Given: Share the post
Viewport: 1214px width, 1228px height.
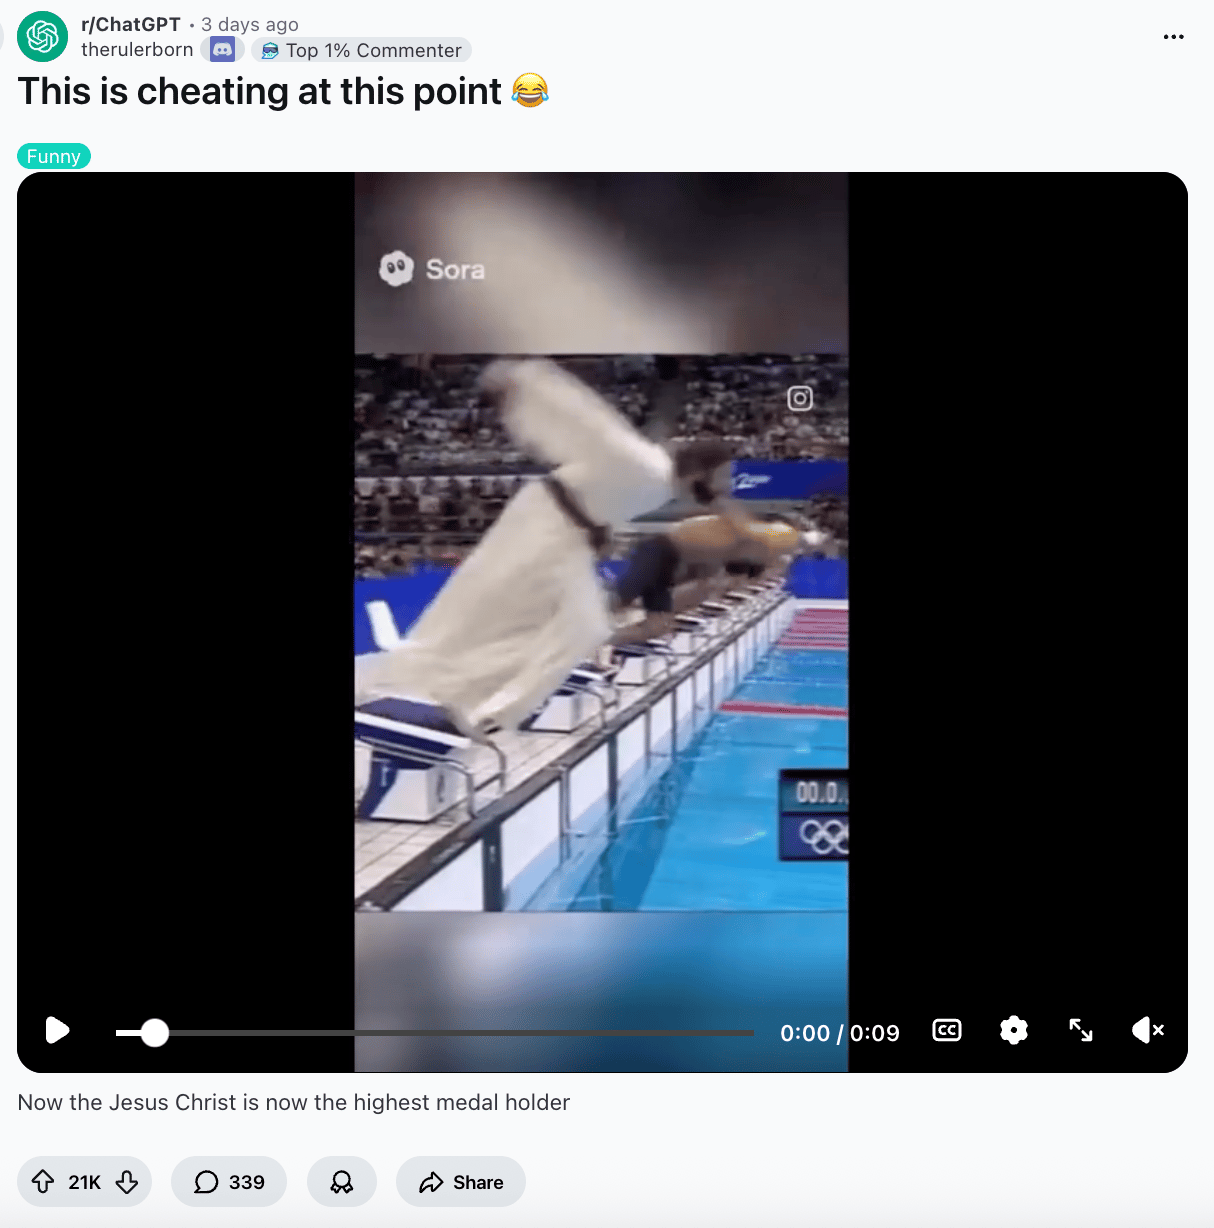Looking at the screenshot, I should [x=461, y=1182].
